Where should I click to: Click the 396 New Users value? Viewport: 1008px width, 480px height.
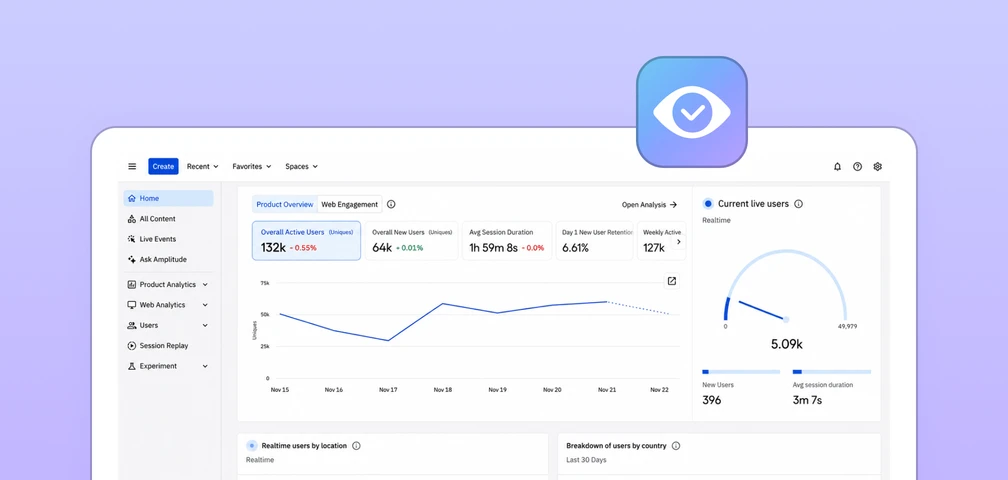(712, 400)
